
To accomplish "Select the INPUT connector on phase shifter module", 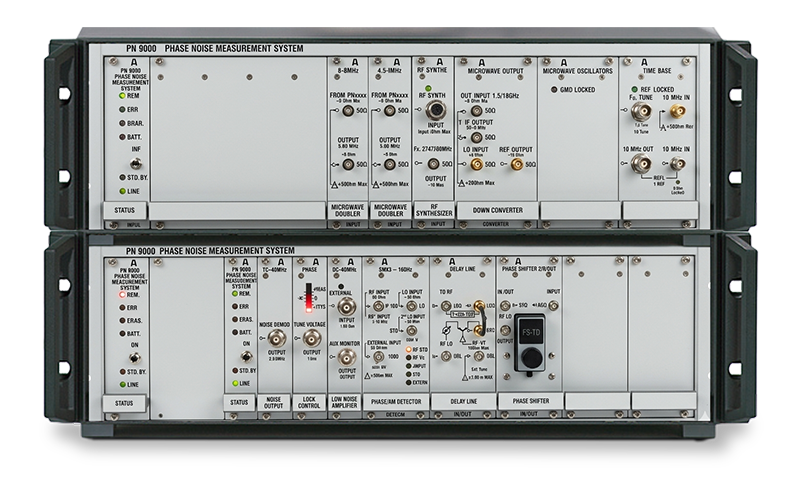I will [554, 305].
